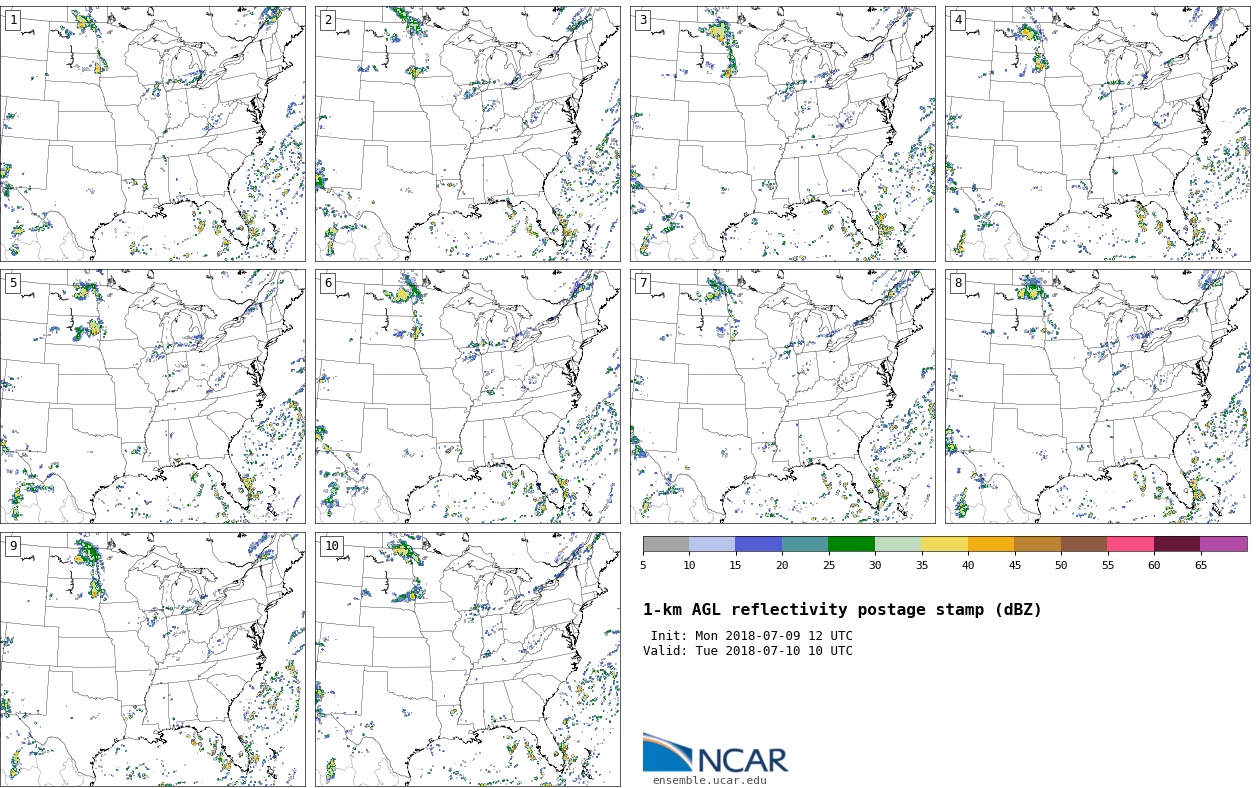
Task: Click the member 1 number label
Action: (13, 20)
